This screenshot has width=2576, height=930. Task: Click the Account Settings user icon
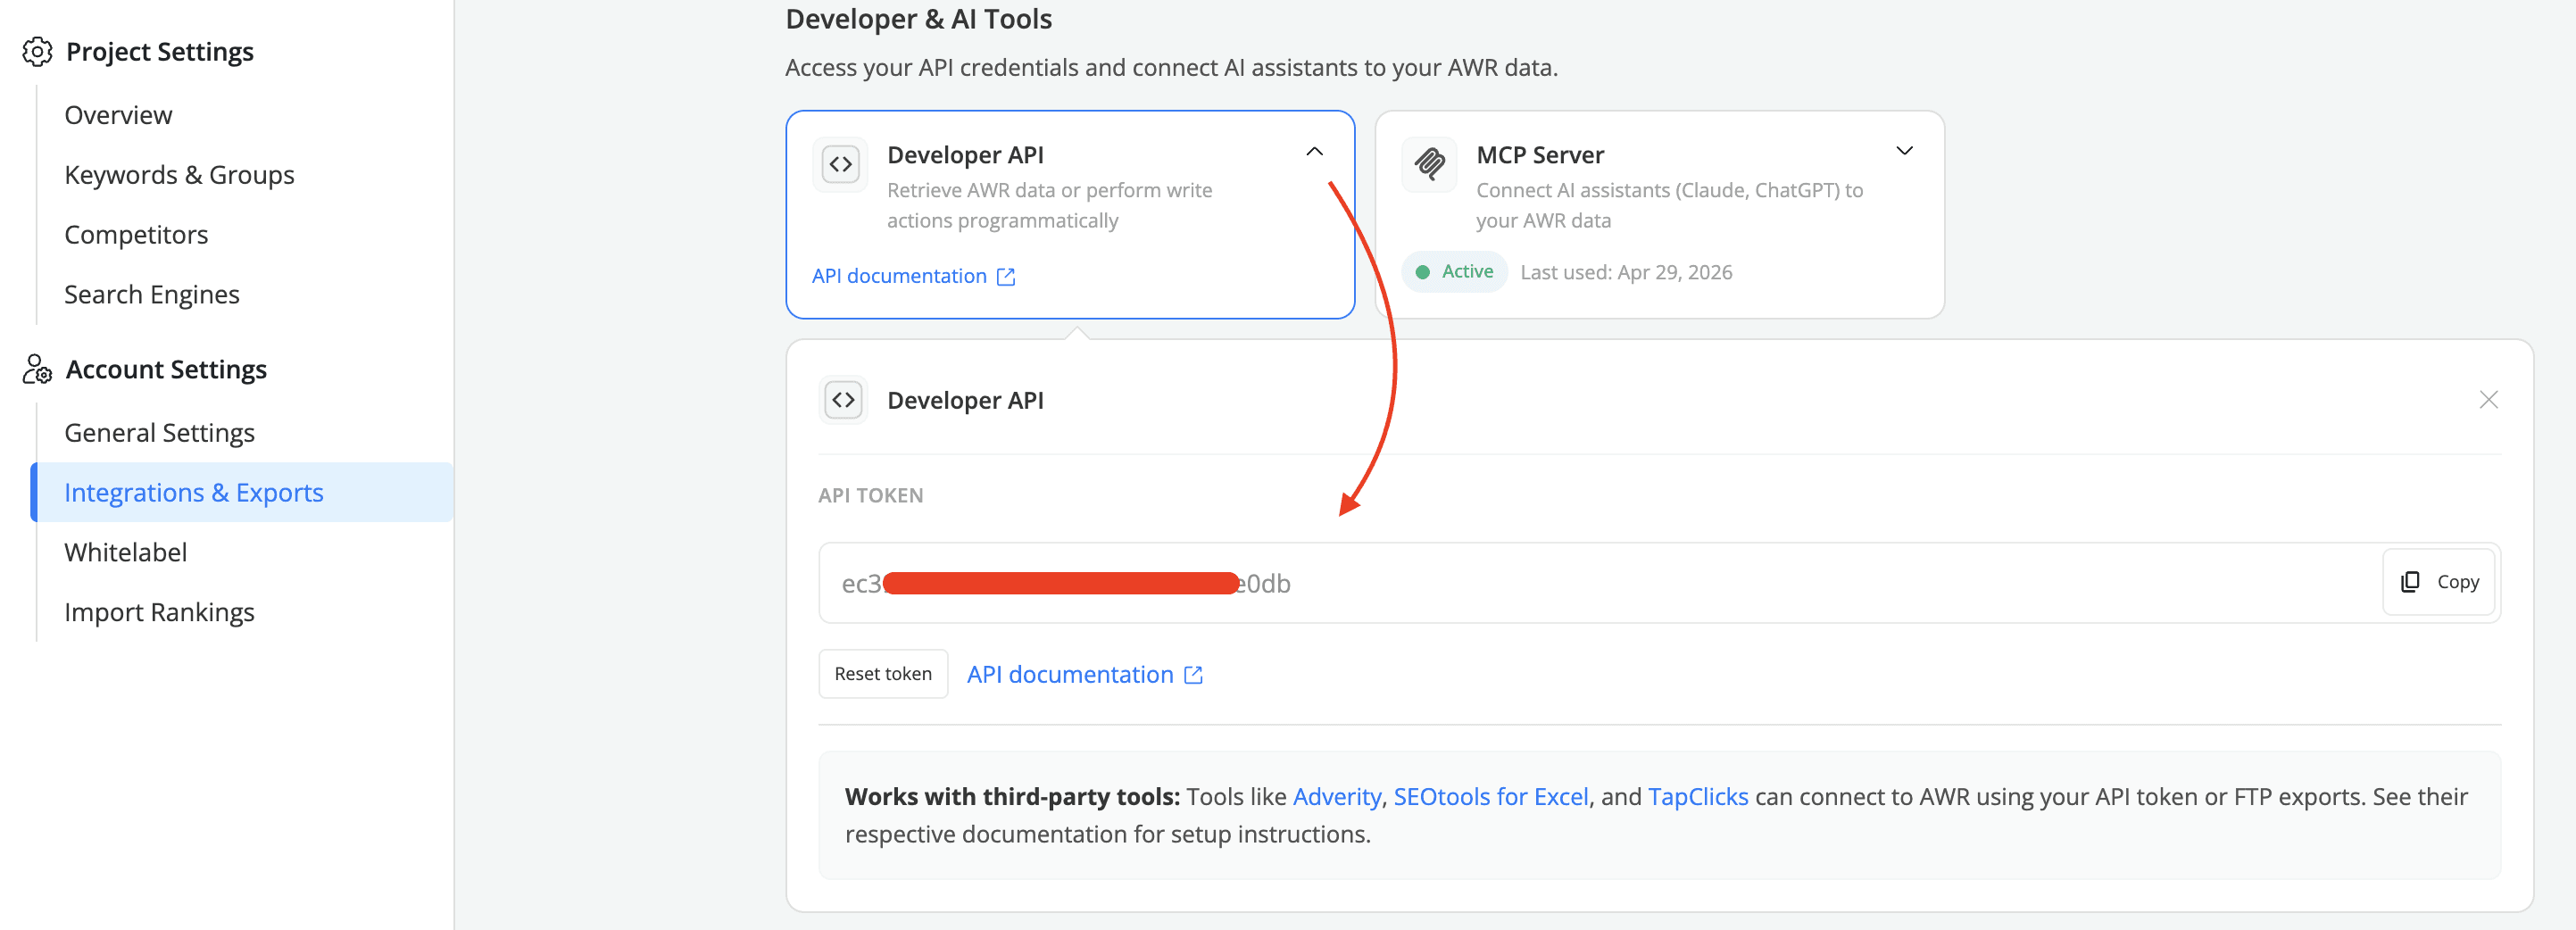coord(37,369)
